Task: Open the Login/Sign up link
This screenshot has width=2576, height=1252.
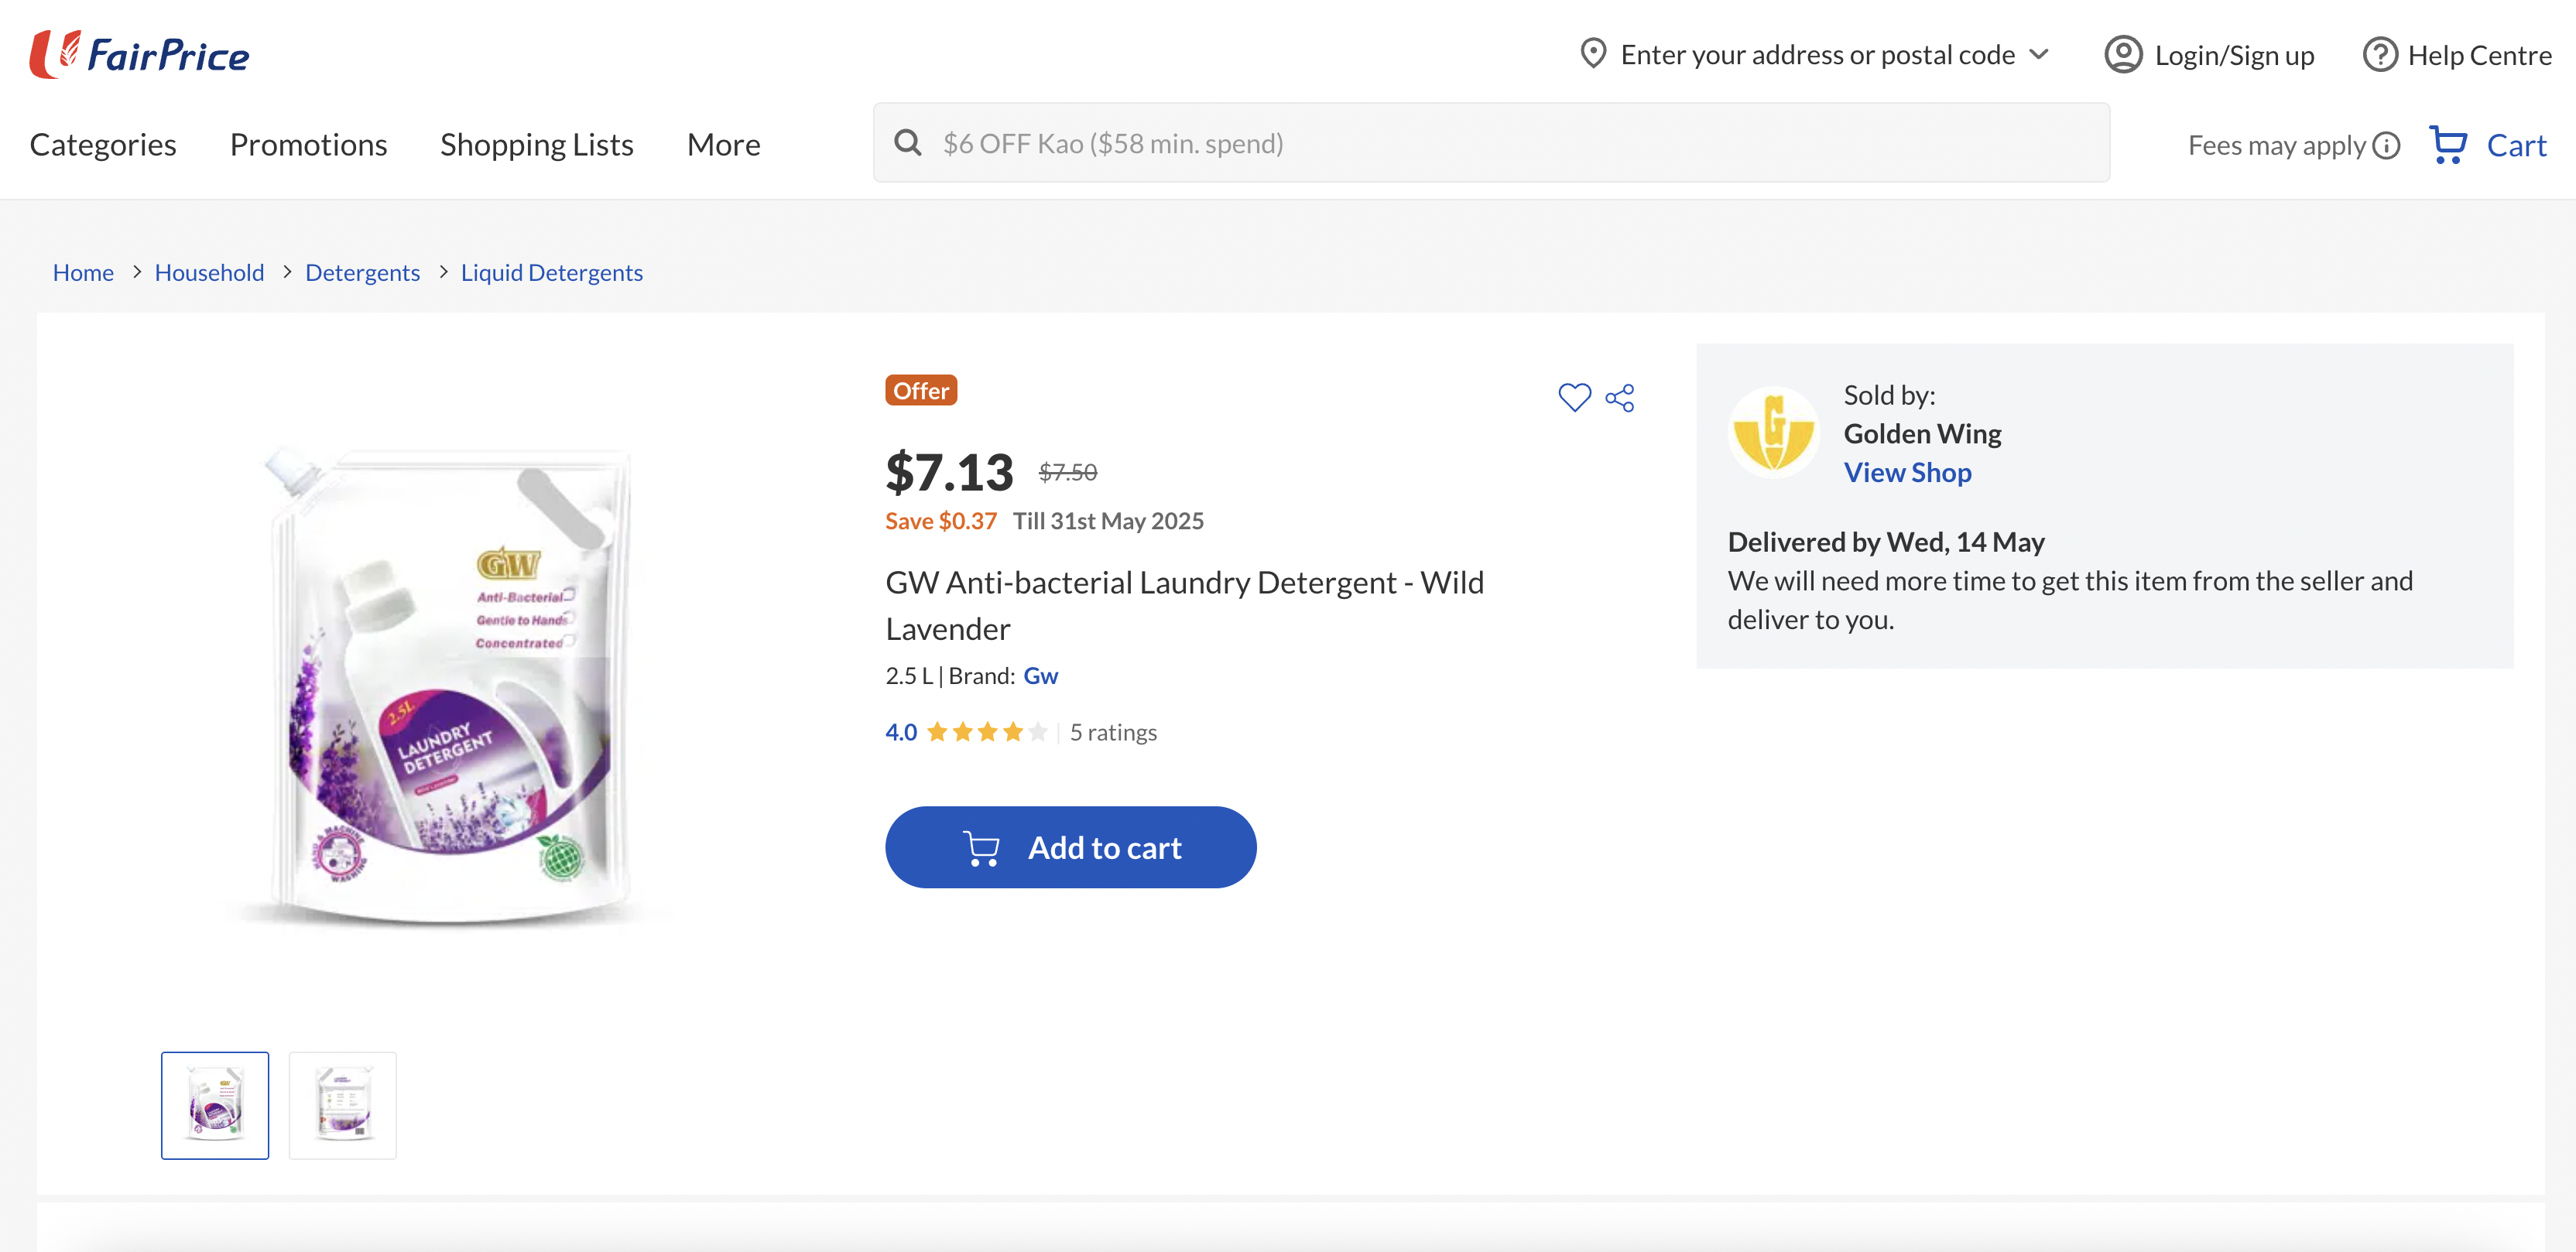Action: coord(2234,55)
